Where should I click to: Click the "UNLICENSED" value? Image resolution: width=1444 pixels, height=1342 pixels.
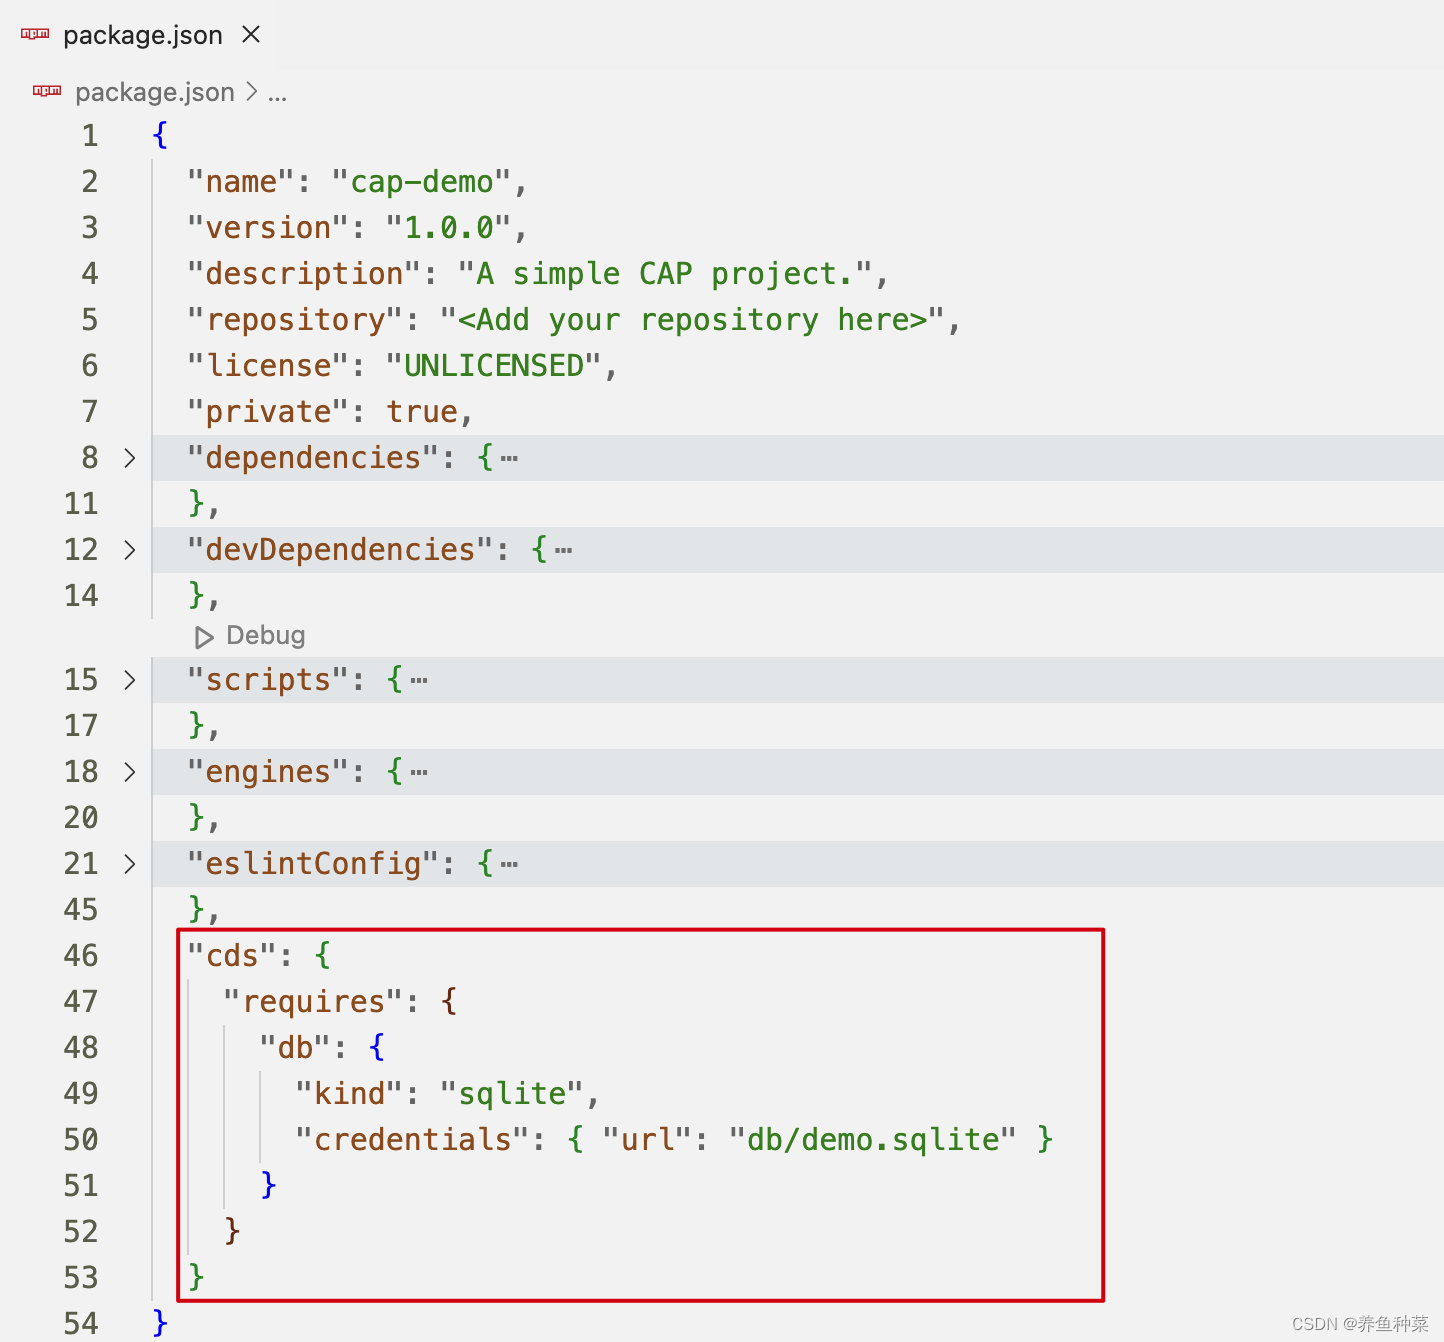(x=494, y=366)
